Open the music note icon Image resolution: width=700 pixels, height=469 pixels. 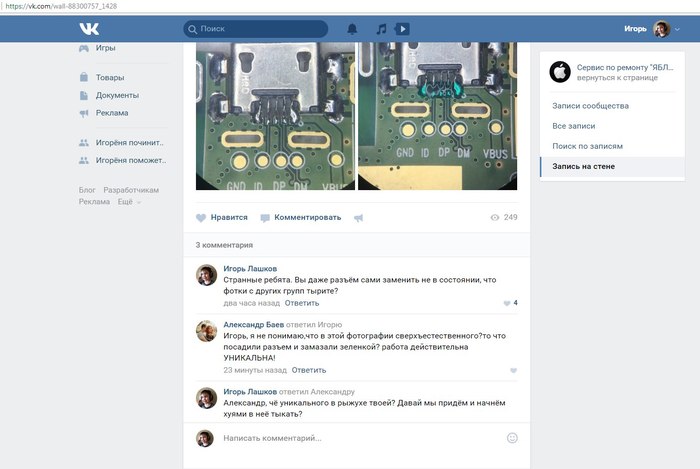380,30
